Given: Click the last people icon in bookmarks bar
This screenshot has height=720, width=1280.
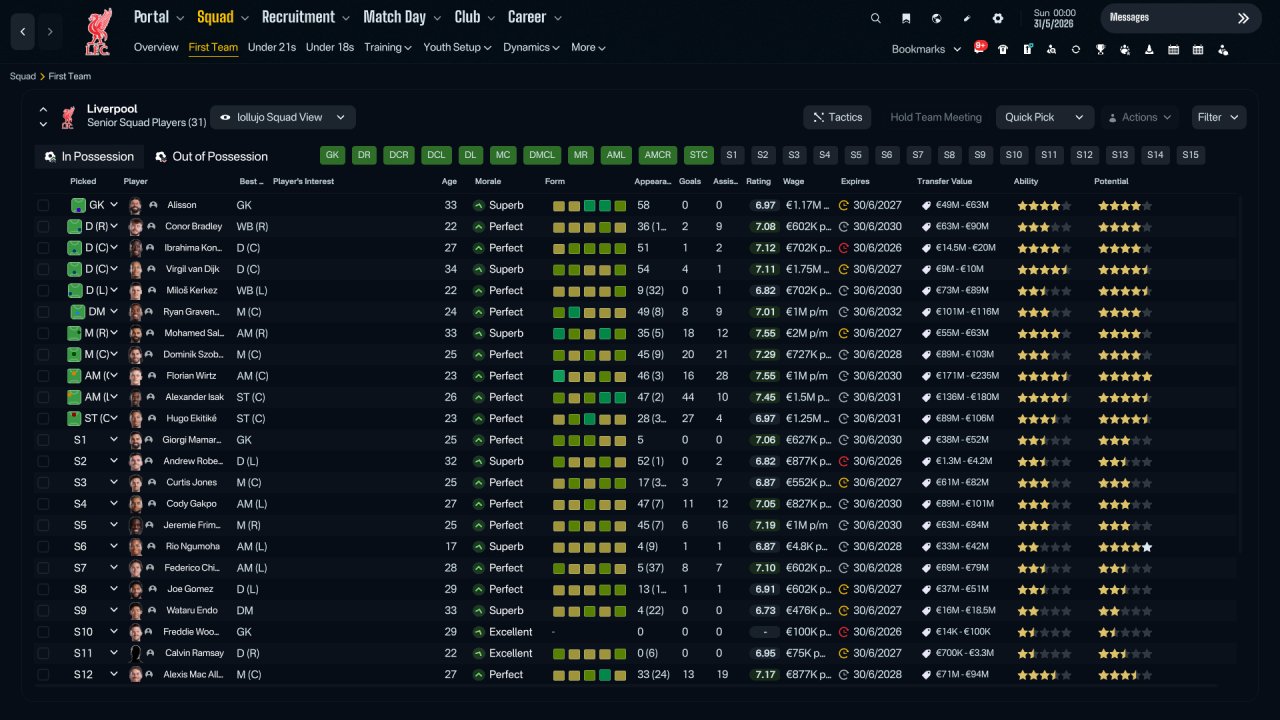Looking at the screenshot, I should tap(1223, 49).
